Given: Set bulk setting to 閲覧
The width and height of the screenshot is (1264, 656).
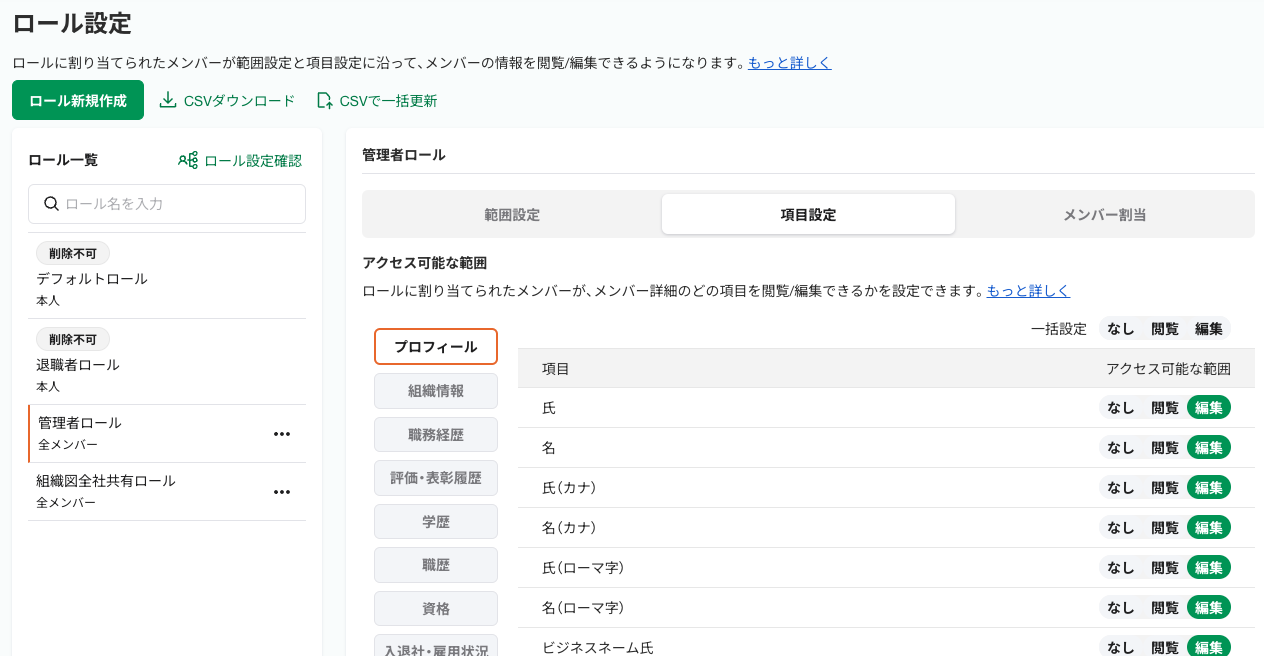Looking at the screenshot, I should 1165,328.
